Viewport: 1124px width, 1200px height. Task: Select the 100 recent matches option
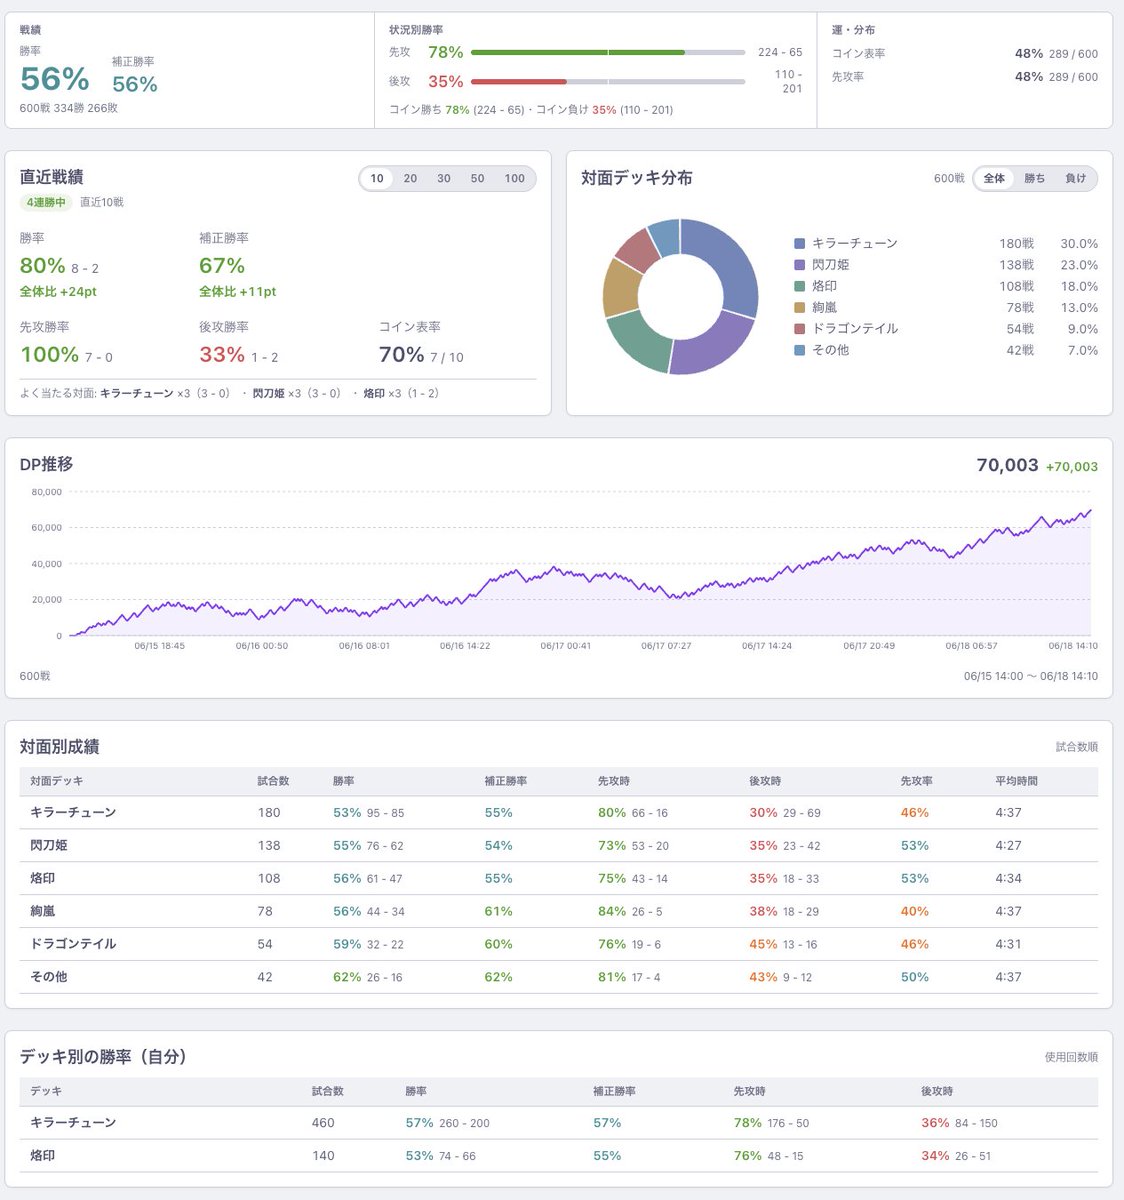click(x=515, y=178)
